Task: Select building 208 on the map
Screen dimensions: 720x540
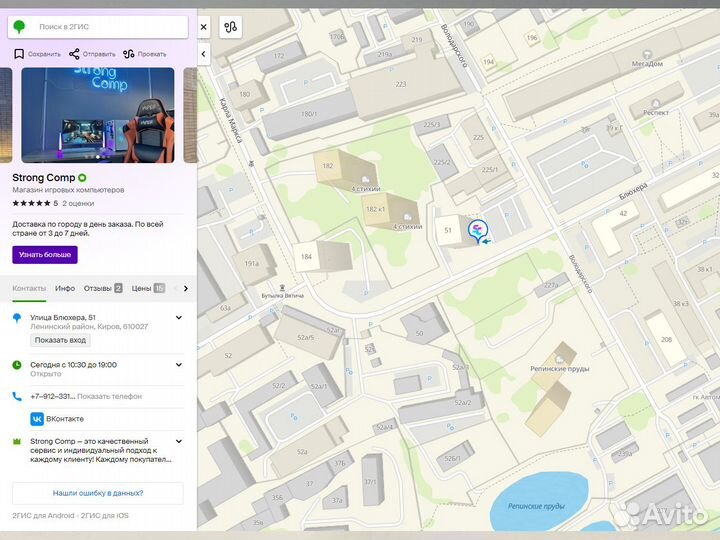Action: (666, 339)
